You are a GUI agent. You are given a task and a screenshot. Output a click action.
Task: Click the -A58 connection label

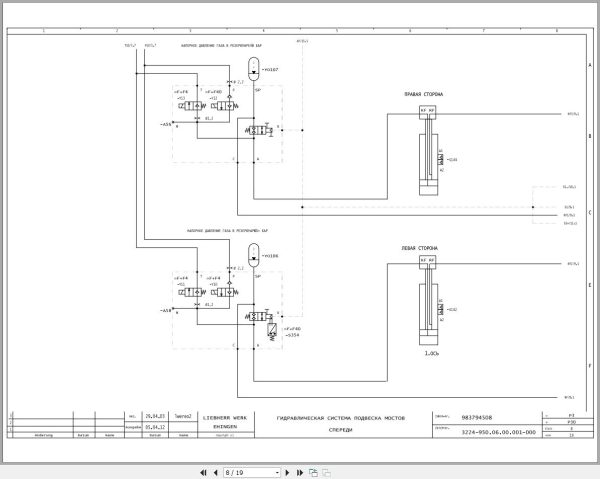point(166,311)
